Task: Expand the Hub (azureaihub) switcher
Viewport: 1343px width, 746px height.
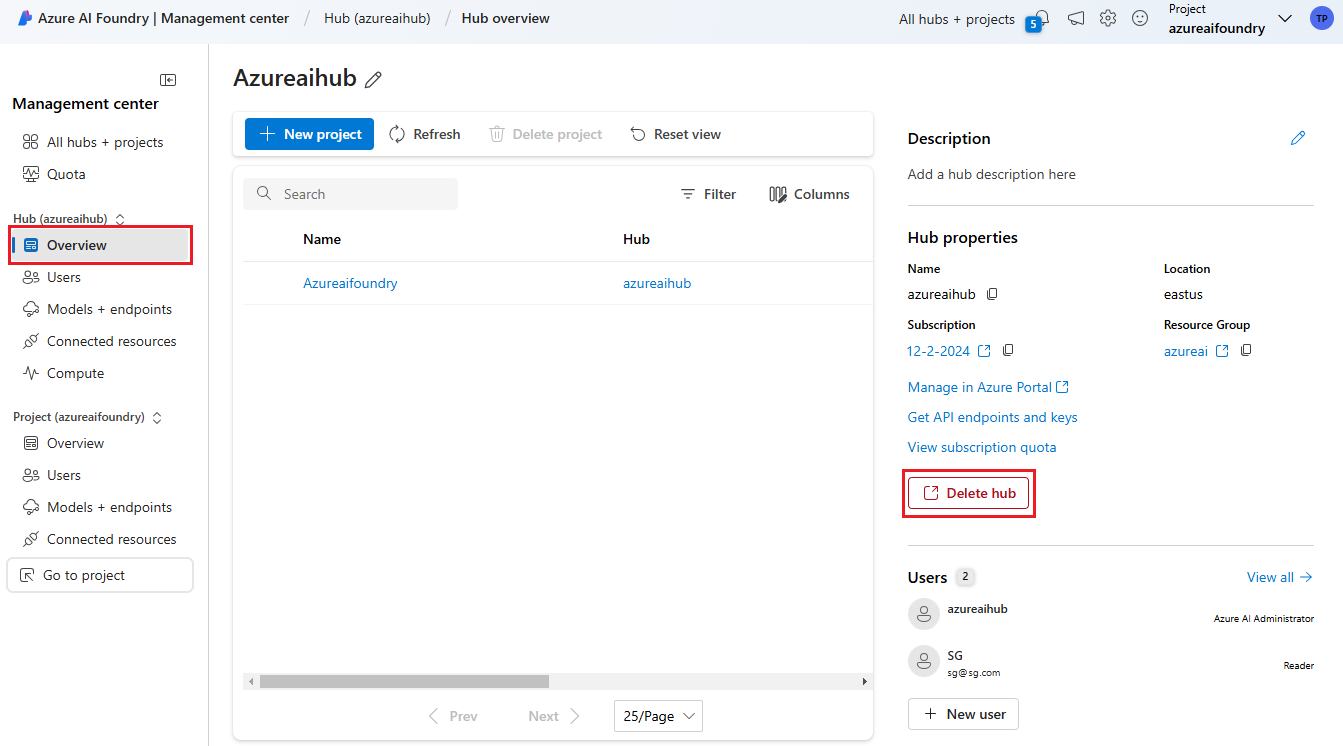Action: pyautogui.click(x=120, y=219)
